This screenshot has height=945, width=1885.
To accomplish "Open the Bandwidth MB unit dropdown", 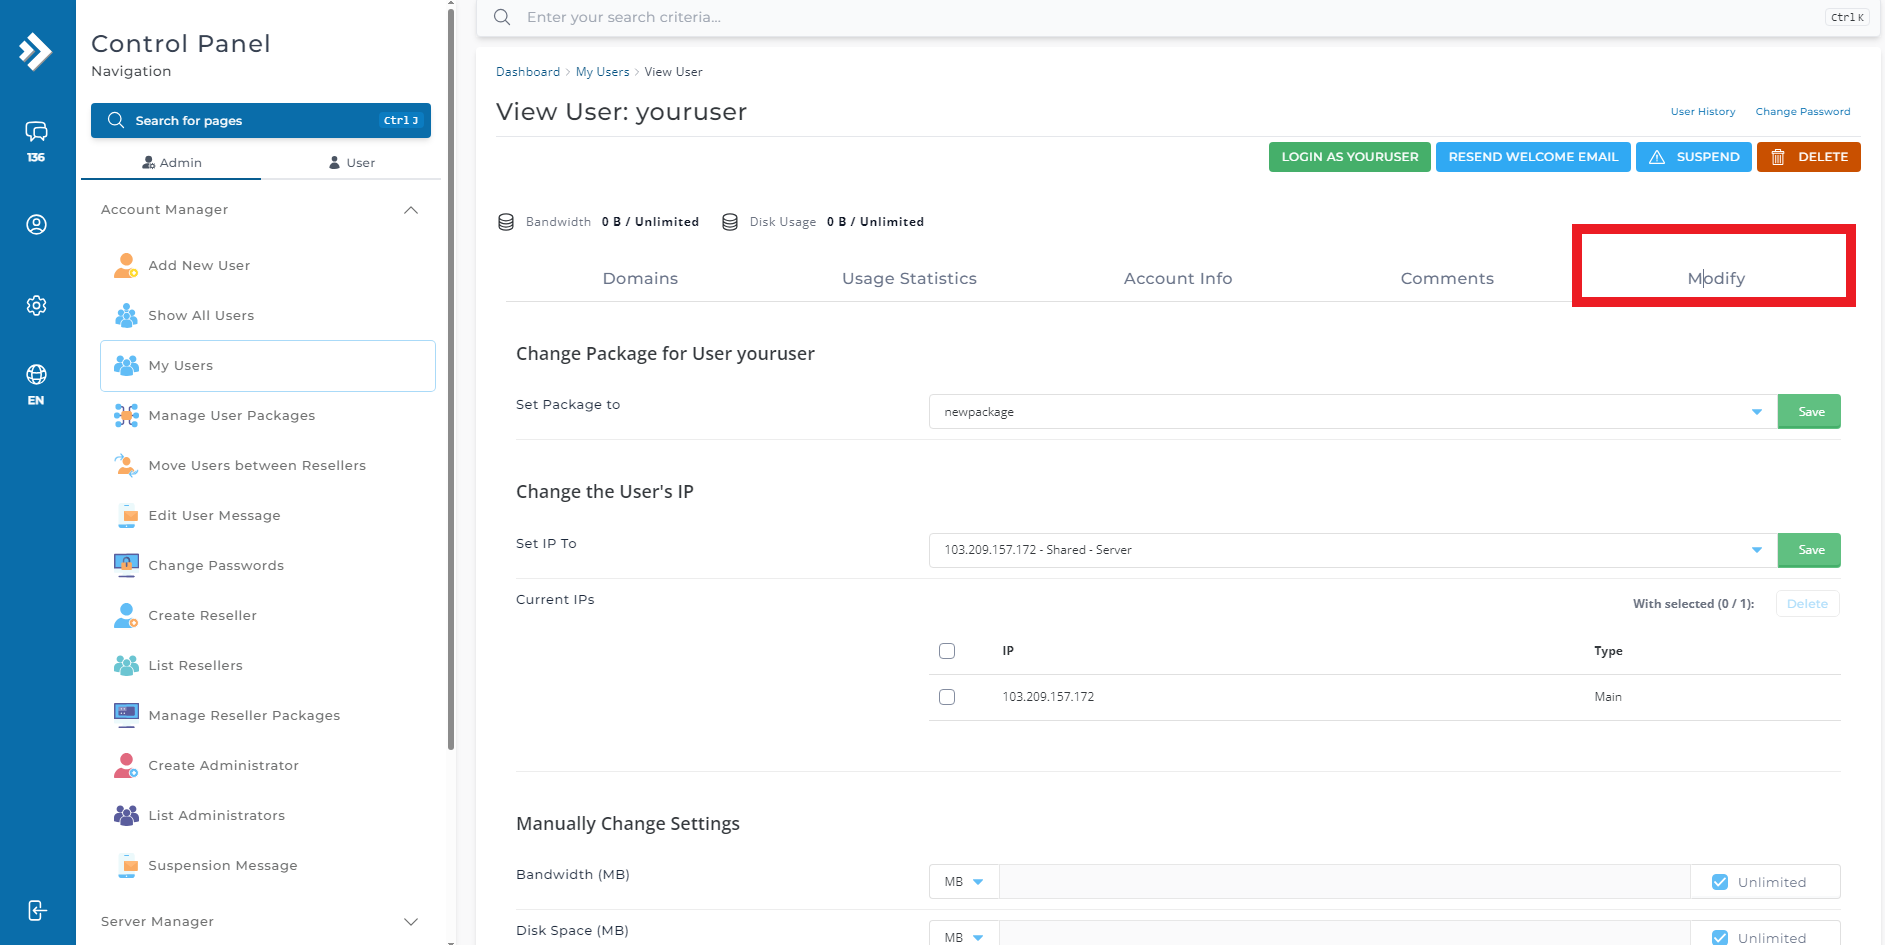I will (964, 882).
